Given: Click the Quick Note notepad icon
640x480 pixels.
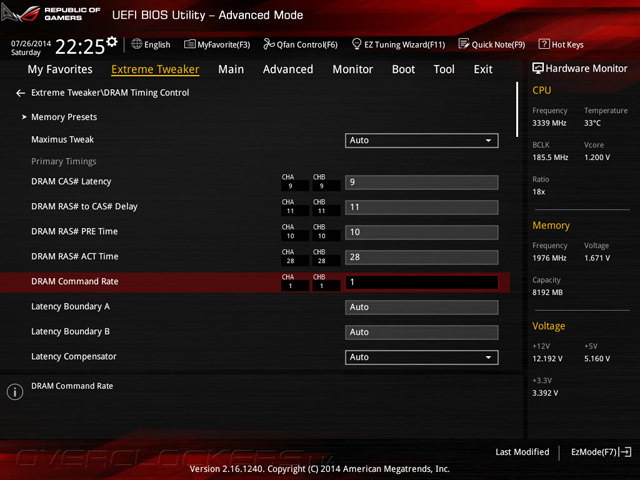Looking at the screenshot, I should pyautogui.click(x=464, y=44).
